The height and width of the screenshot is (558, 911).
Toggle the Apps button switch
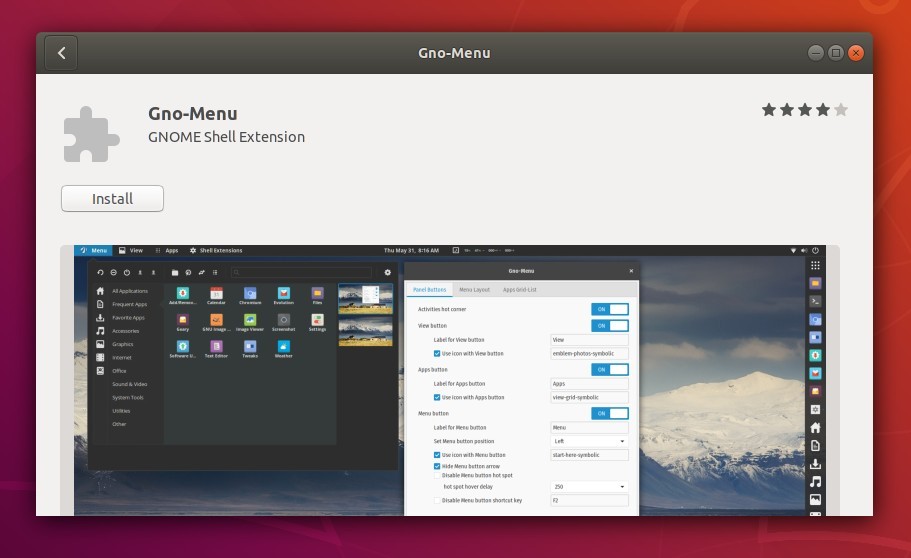609,370
